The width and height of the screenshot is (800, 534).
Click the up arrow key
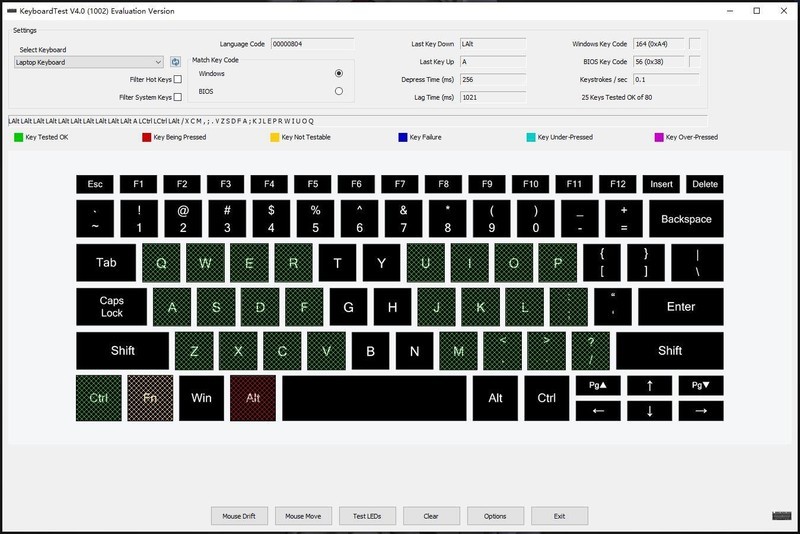pyautogui.click(x=650, y=385)
